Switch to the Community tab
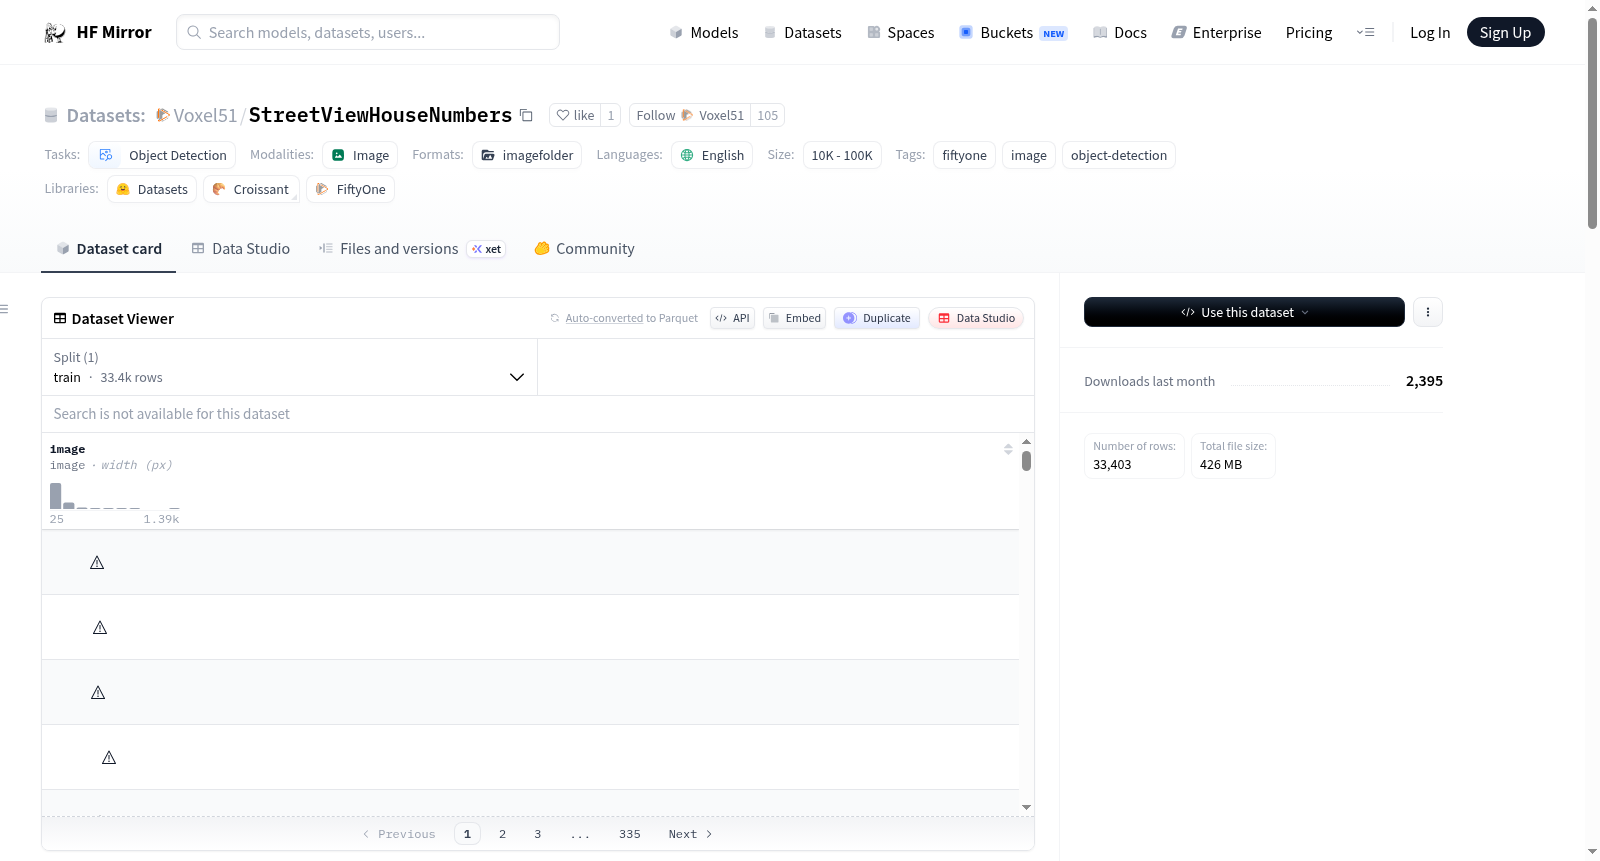 [x=585, y=249]
